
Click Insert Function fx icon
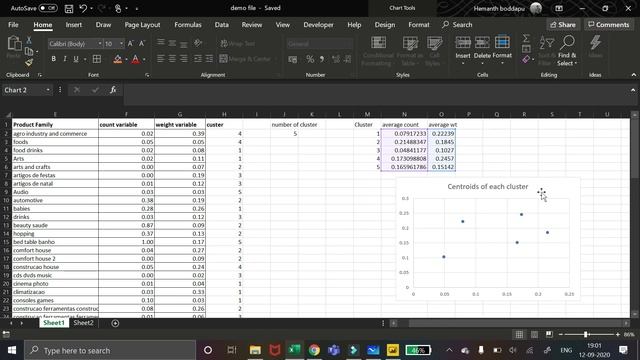tap(113, 90)
